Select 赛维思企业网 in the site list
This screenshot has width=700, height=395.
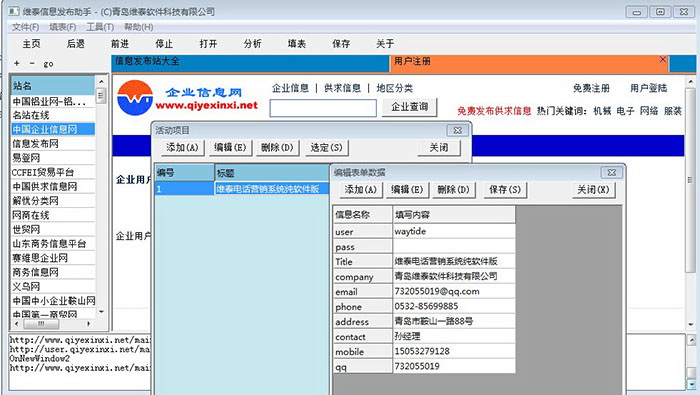point(53,258)
